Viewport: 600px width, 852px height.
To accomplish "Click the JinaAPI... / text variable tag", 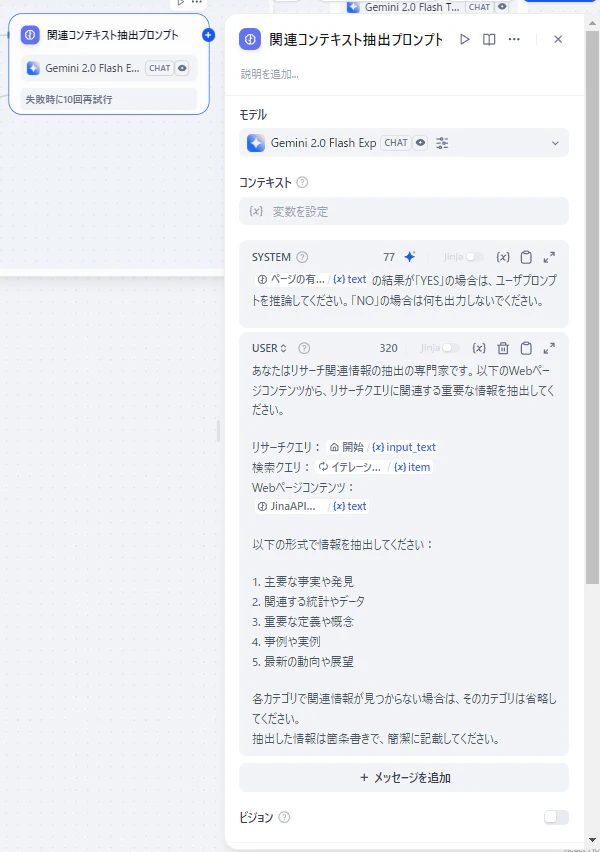I will [311, 506].
